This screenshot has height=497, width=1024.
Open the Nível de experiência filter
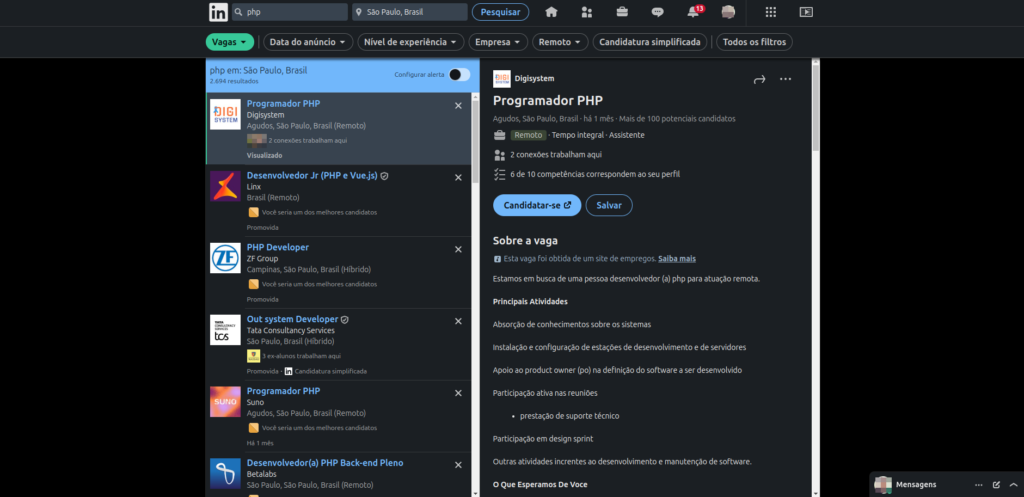tap(411, 42)
